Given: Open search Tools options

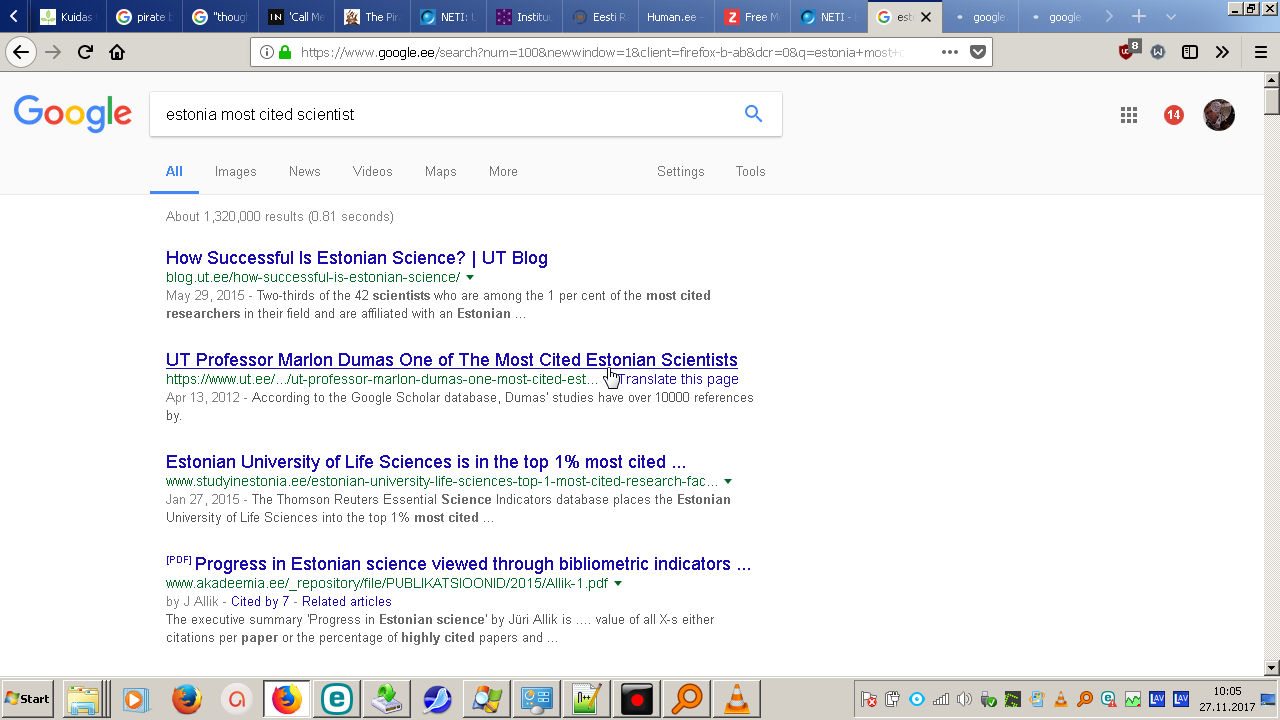Looking at the screenshot, I should [x=751, y=171].
